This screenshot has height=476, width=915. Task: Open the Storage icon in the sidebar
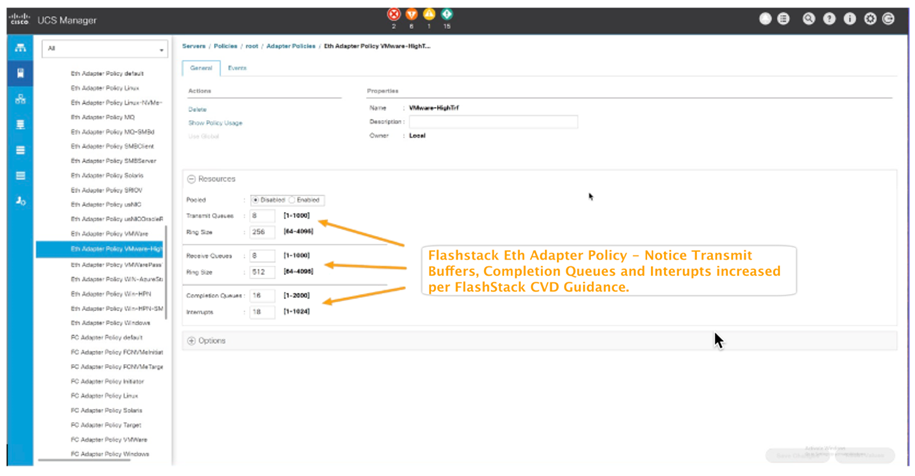point(20,176)
